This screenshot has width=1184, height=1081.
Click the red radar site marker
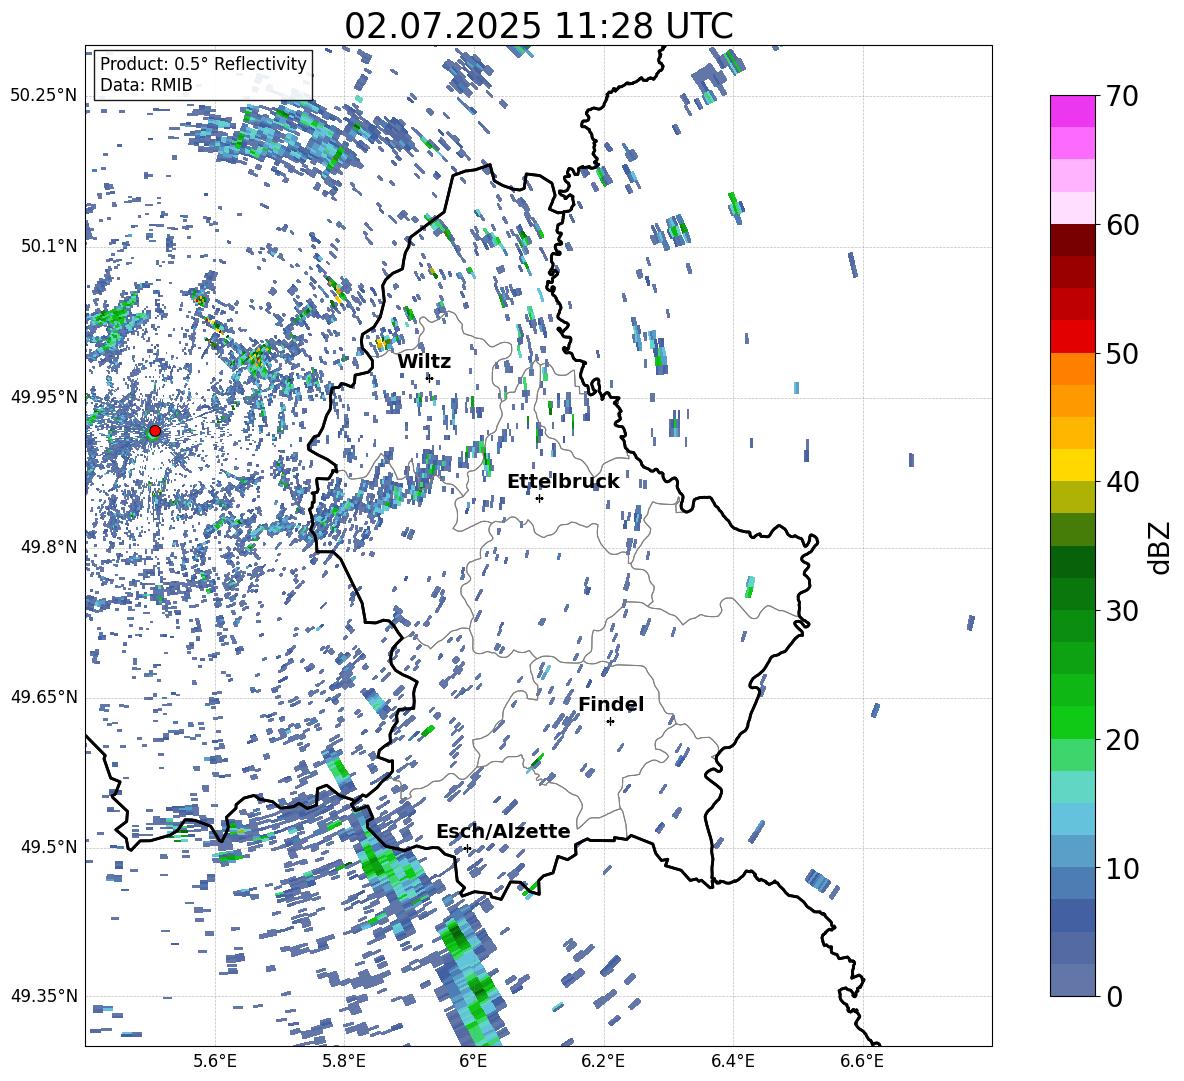tap(155, 430)
